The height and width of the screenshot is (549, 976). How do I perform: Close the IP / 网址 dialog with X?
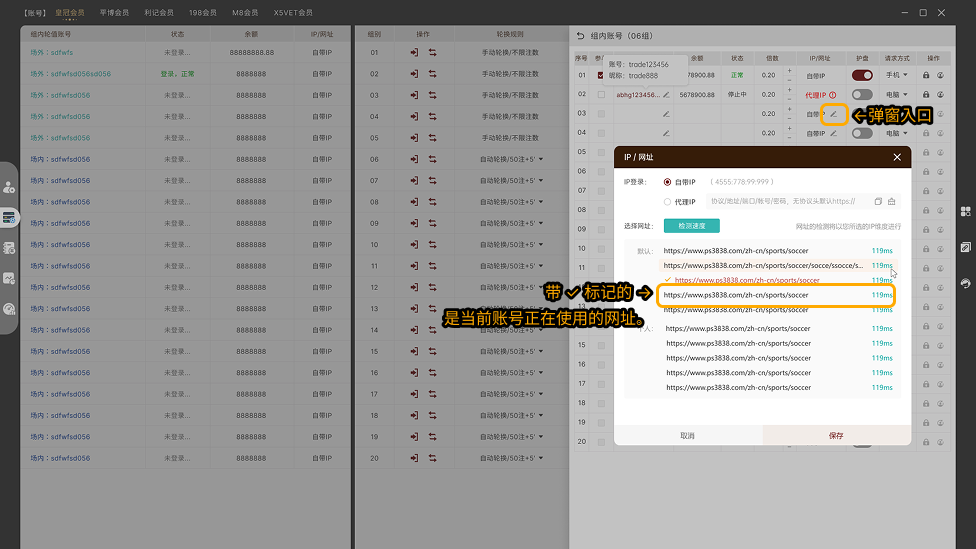(897, 157)
